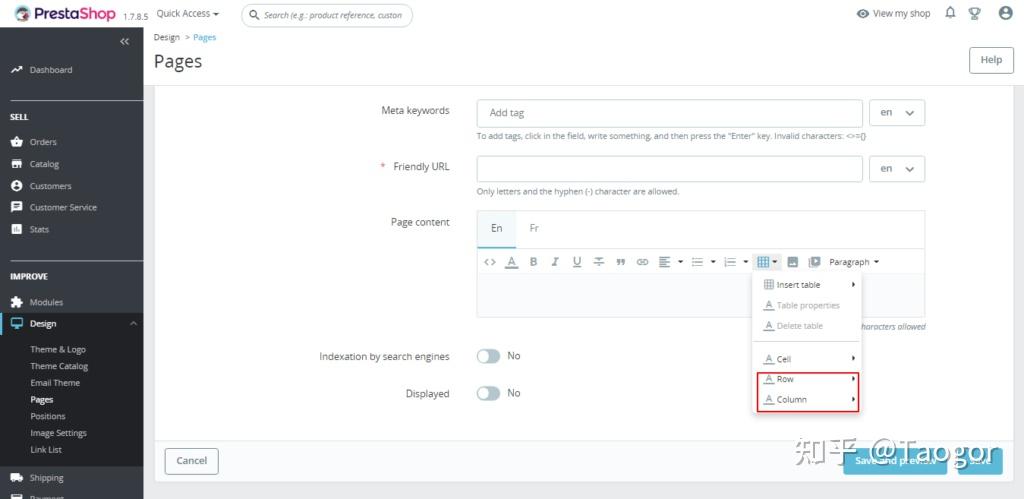1024x499 pixels.
Task: Open Link List submenu link
Action: coord(46,449)
